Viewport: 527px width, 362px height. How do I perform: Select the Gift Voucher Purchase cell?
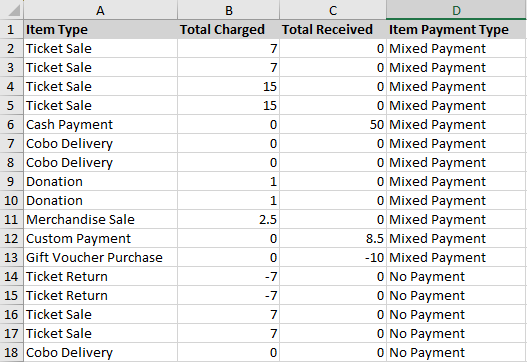(100, 258)
